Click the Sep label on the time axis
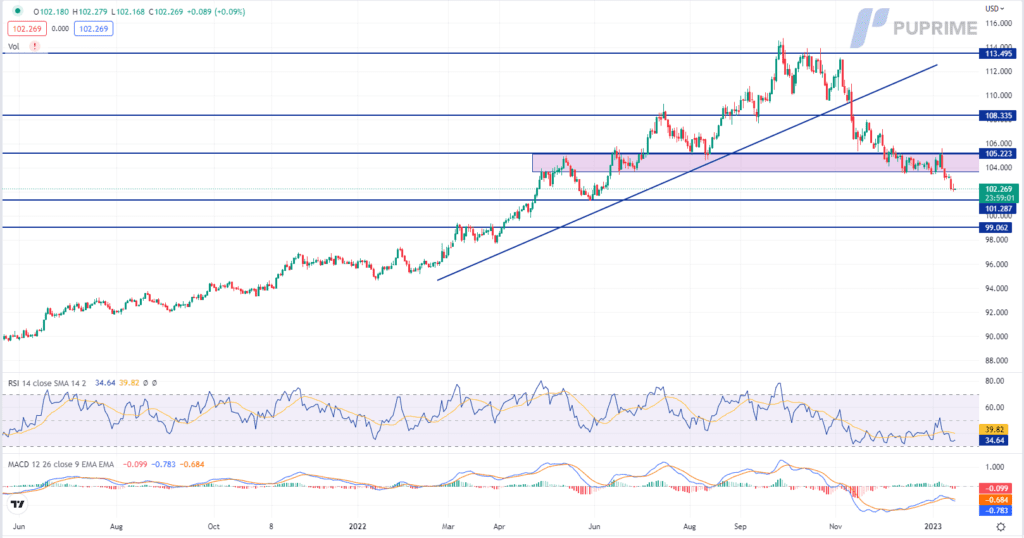Screen dimensions: 1024x538 tap(740, 526)
